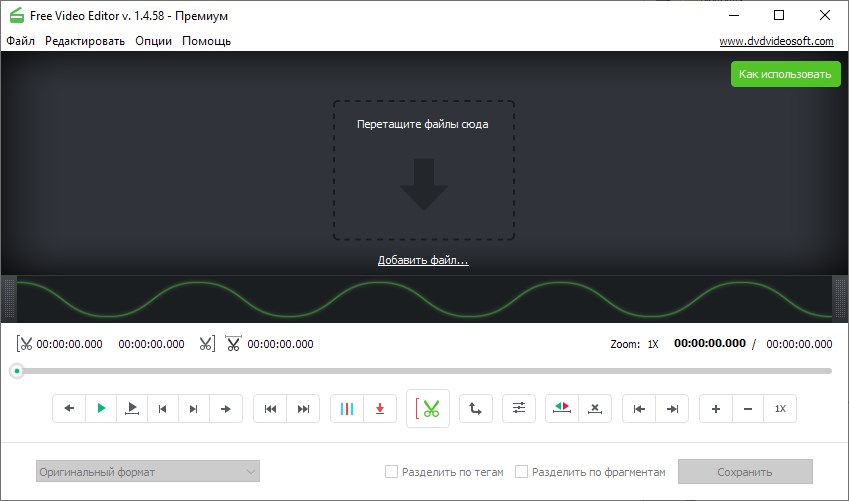Click the Перетащите файлы сюда drop zone
This screenshot has width=849, height=501.
[423, 170]
